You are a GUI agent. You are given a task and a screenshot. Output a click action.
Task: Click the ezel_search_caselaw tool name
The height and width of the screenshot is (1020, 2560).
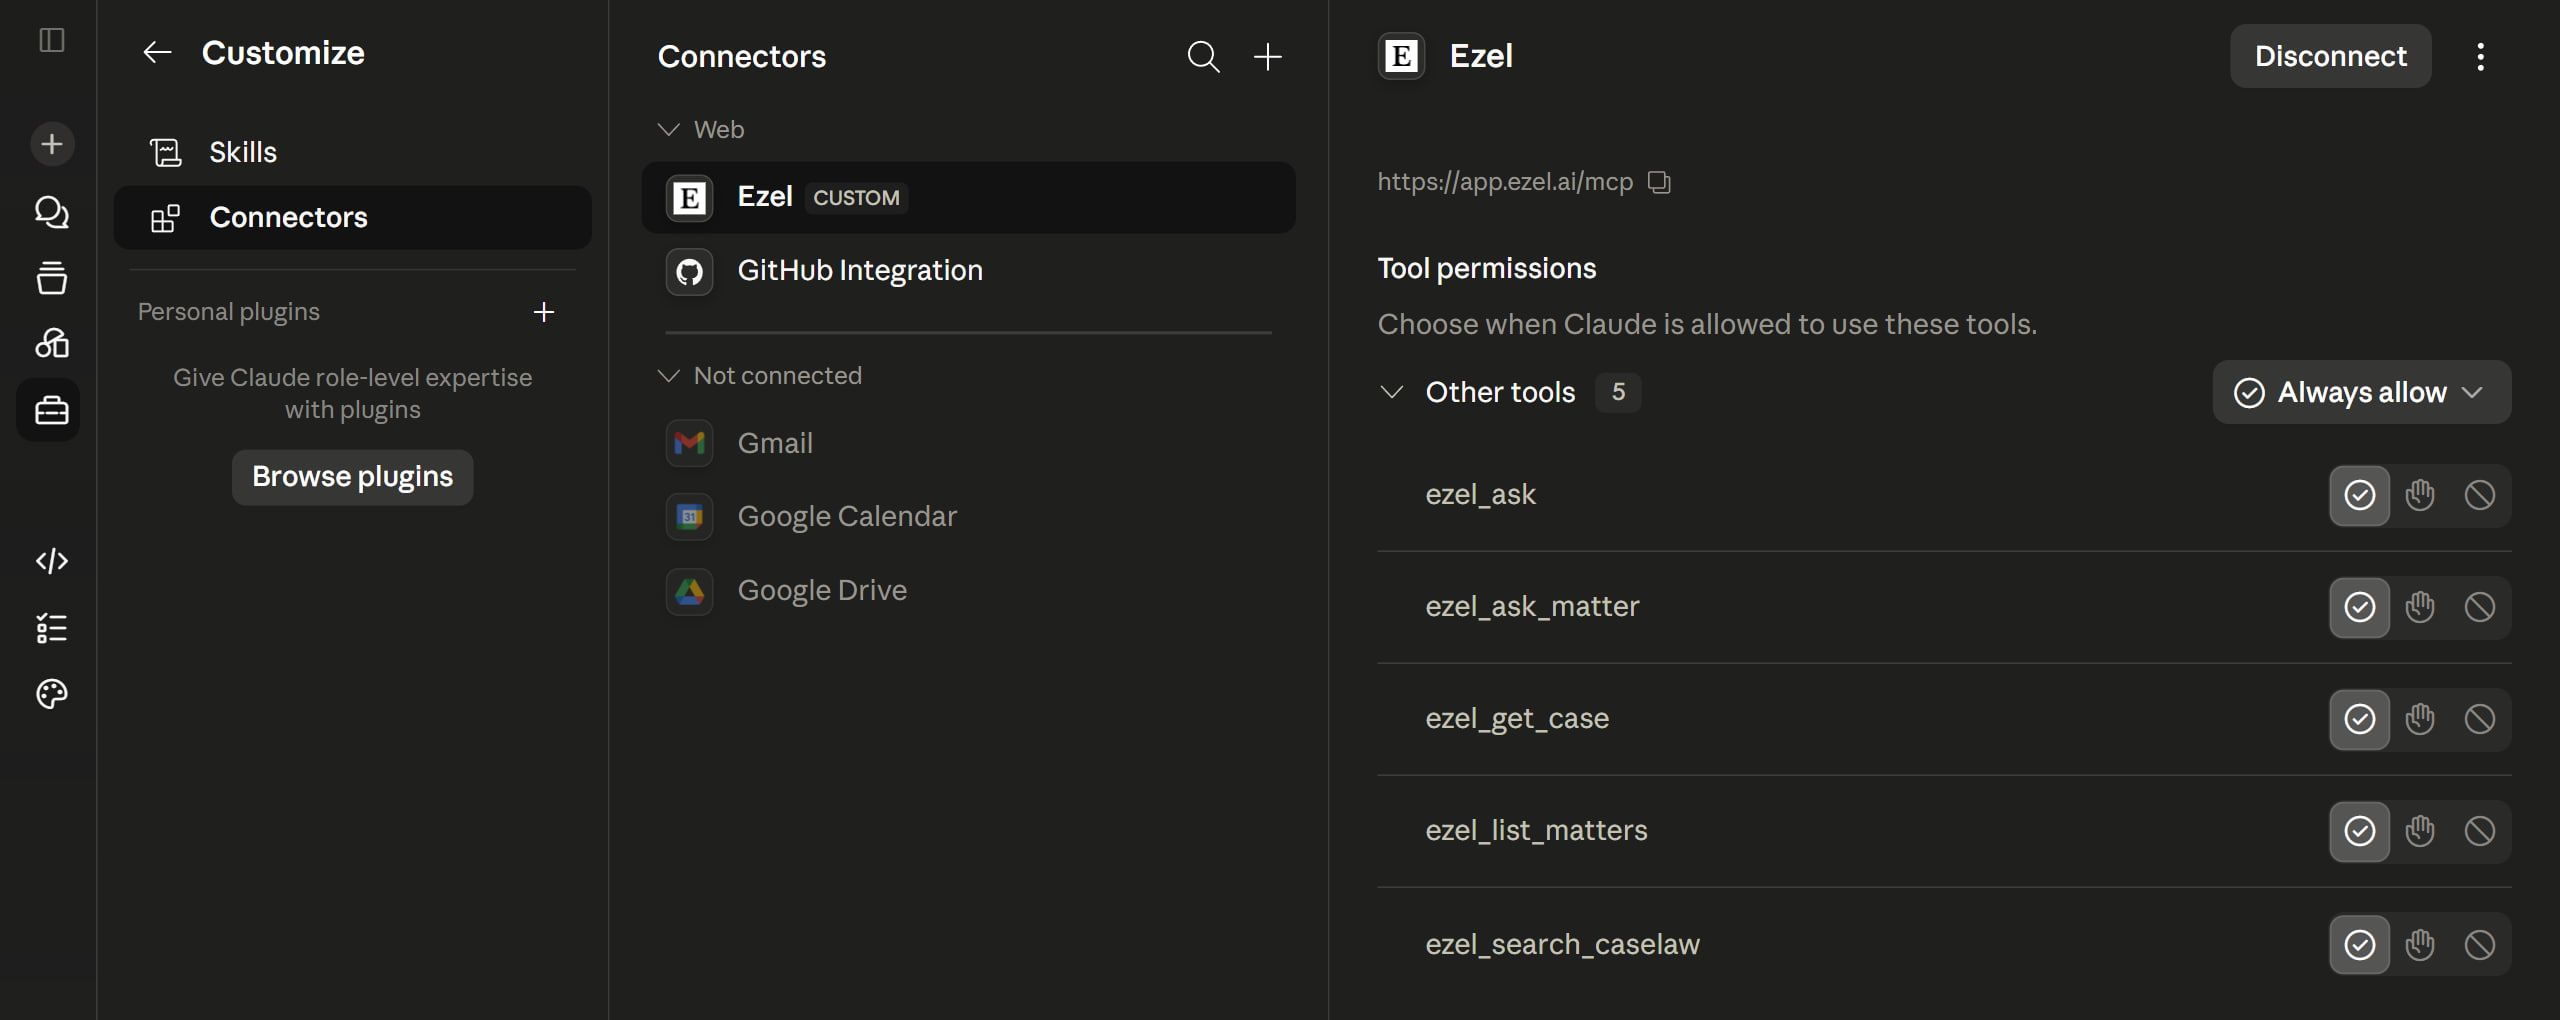(x=1562, y=945)
